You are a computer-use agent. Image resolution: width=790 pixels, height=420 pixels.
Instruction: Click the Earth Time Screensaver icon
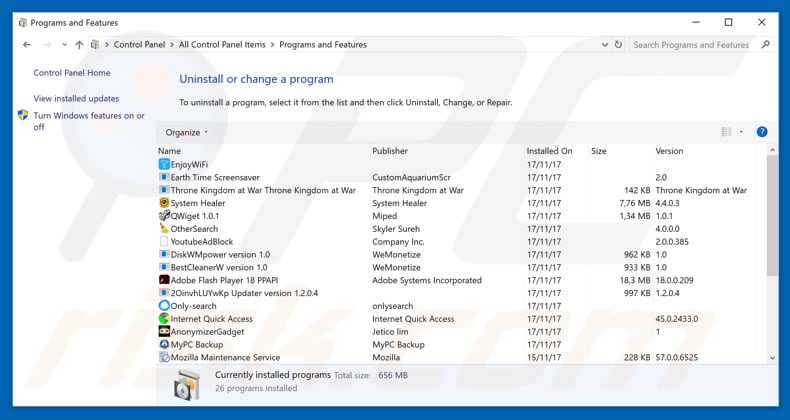point(164,177)
